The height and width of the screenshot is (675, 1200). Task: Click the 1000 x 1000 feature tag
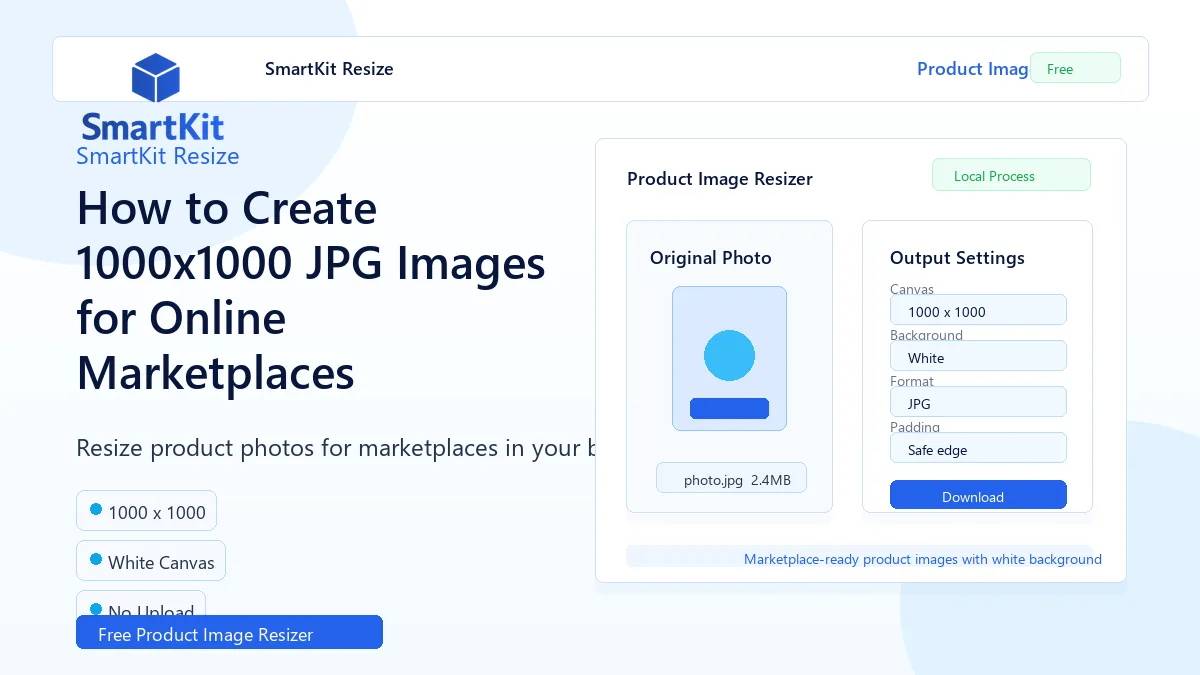pyautogui.click(x=146, y=511)
